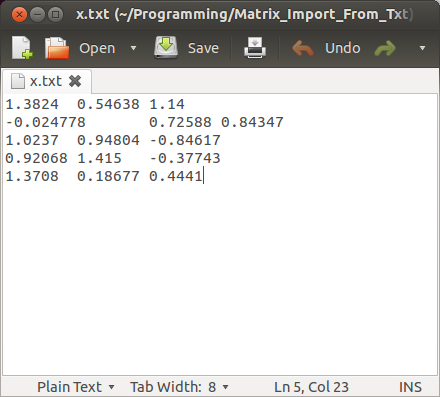Image resolution: width=440 pixels, height=397 pixels.
Task: Click the value 0.84347 in line two
Action: point(252,122)
